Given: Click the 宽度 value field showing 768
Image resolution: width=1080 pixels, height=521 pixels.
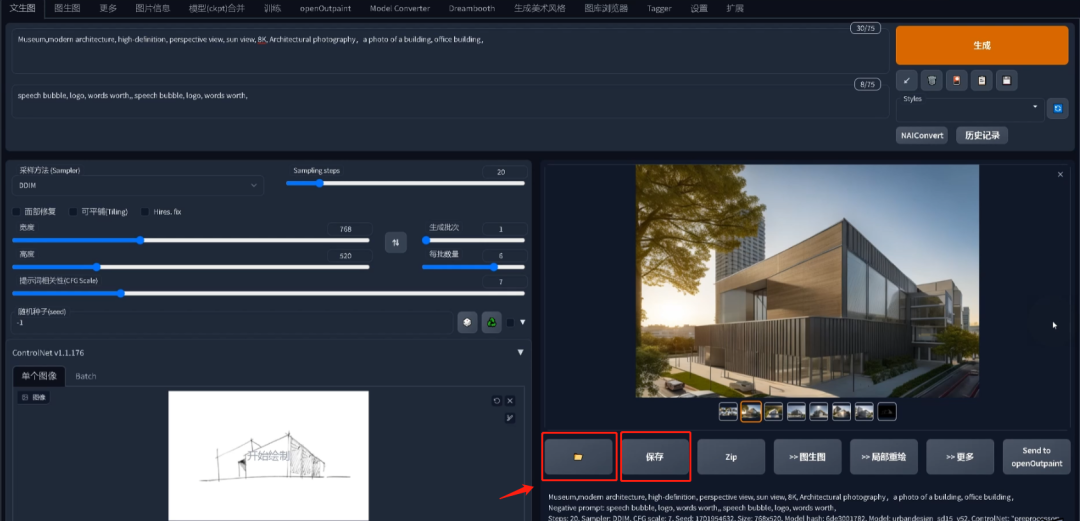Looking at the screenshot, I should point(350,229).
